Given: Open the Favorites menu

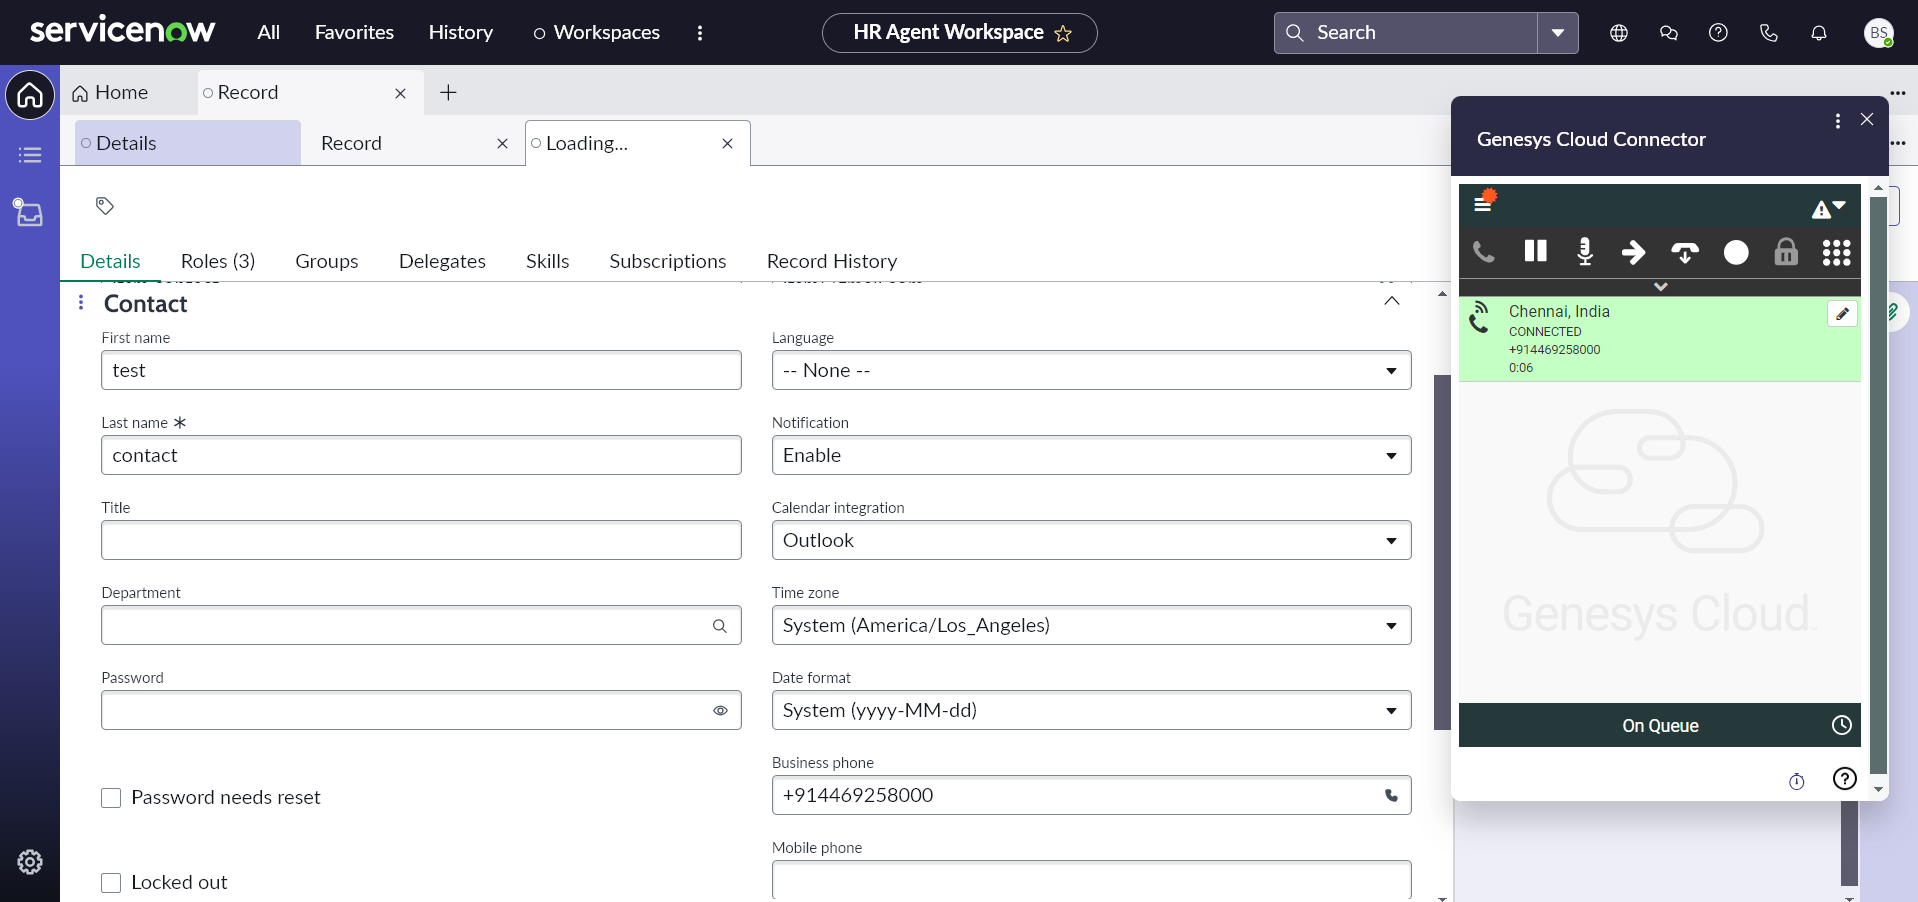Looking at the screenshot, I should [x=354, y=32].
